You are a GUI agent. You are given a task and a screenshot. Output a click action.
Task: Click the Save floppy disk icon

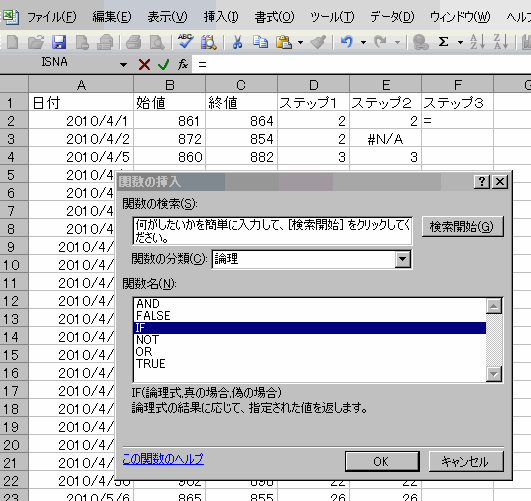(59, 42)
